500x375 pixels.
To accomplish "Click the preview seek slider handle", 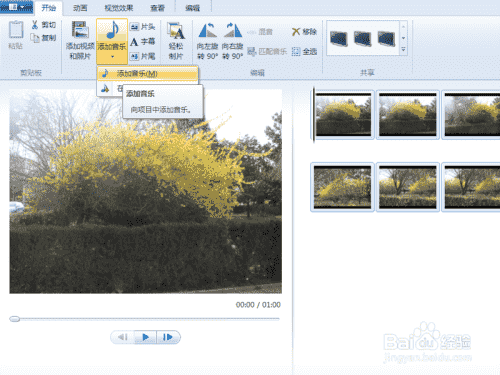I will pyautogui.click(x=14, y=319).
